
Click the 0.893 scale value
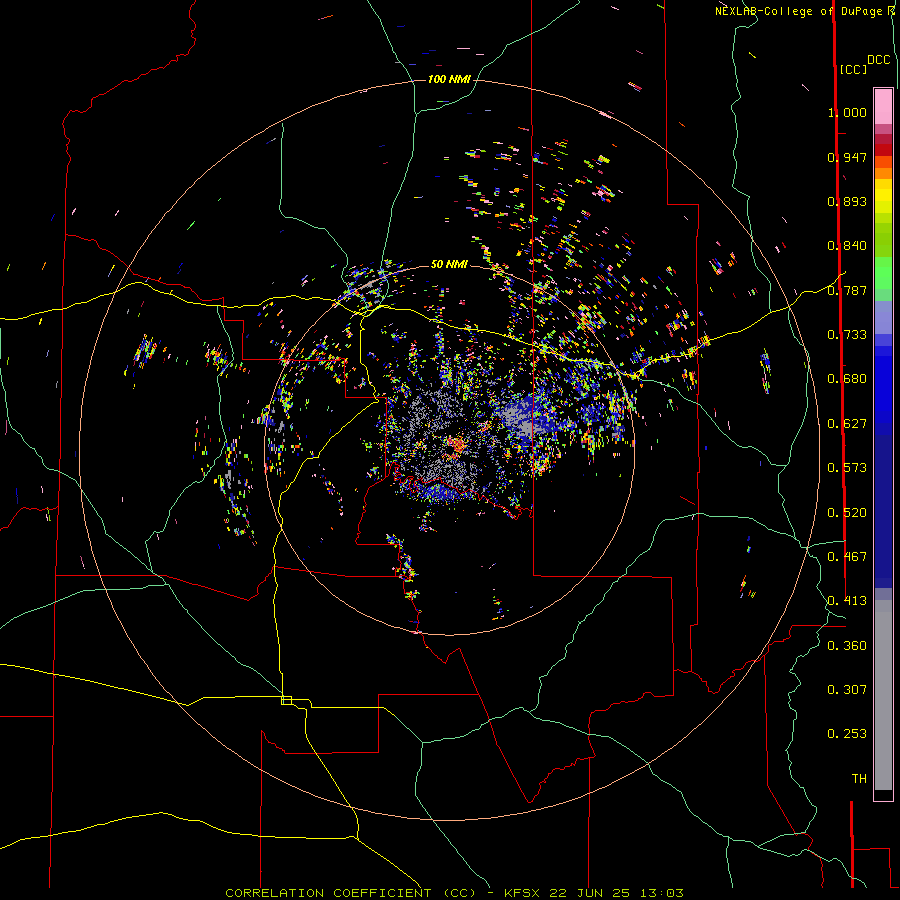[847, 201]
